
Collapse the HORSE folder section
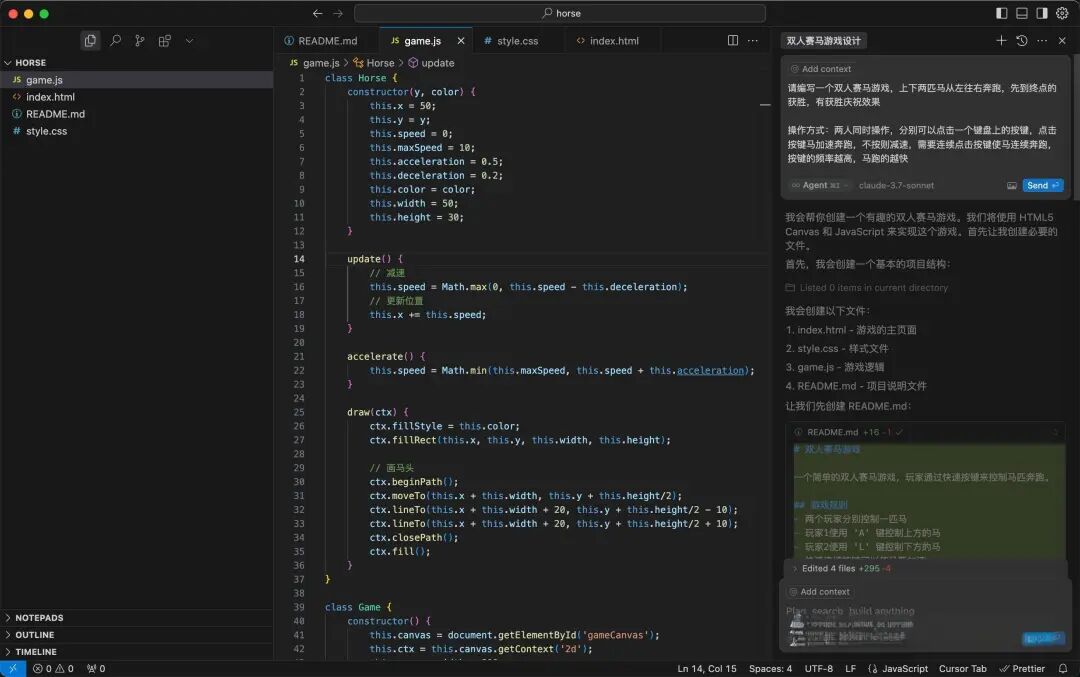pyautogui.click(x=137, y=63)
